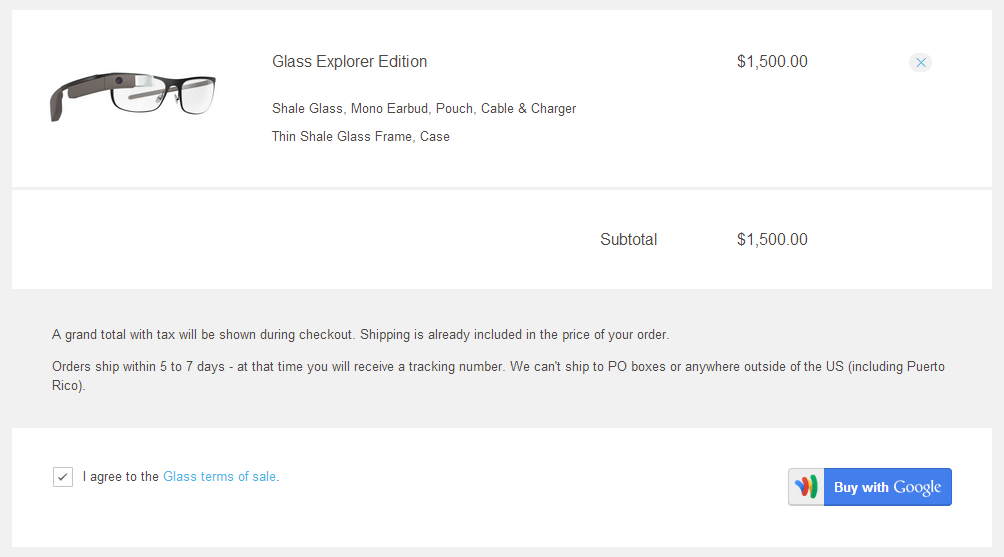
Task: Remove Glass Explorer Edition with the X icon
Action: [x=920, y=62]
